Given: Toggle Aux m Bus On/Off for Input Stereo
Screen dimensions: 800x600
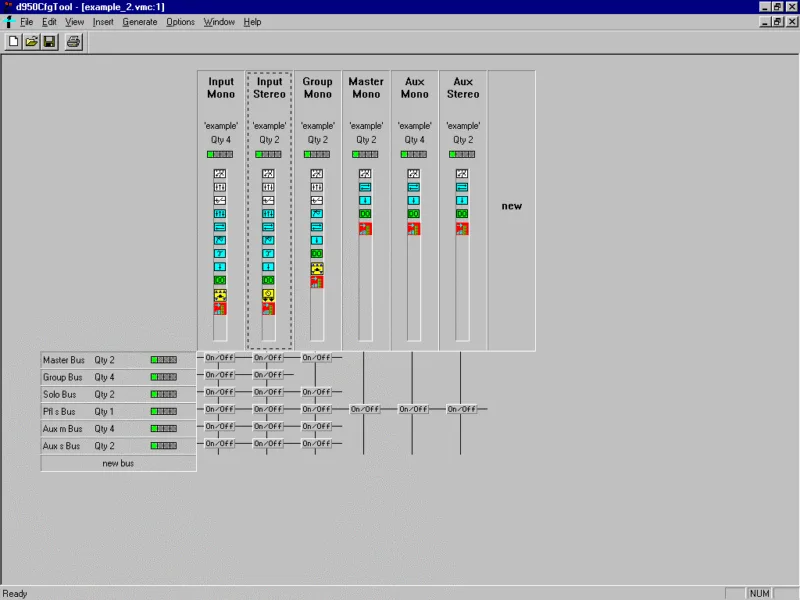Looking at the screenshot, I should point(268,427).
